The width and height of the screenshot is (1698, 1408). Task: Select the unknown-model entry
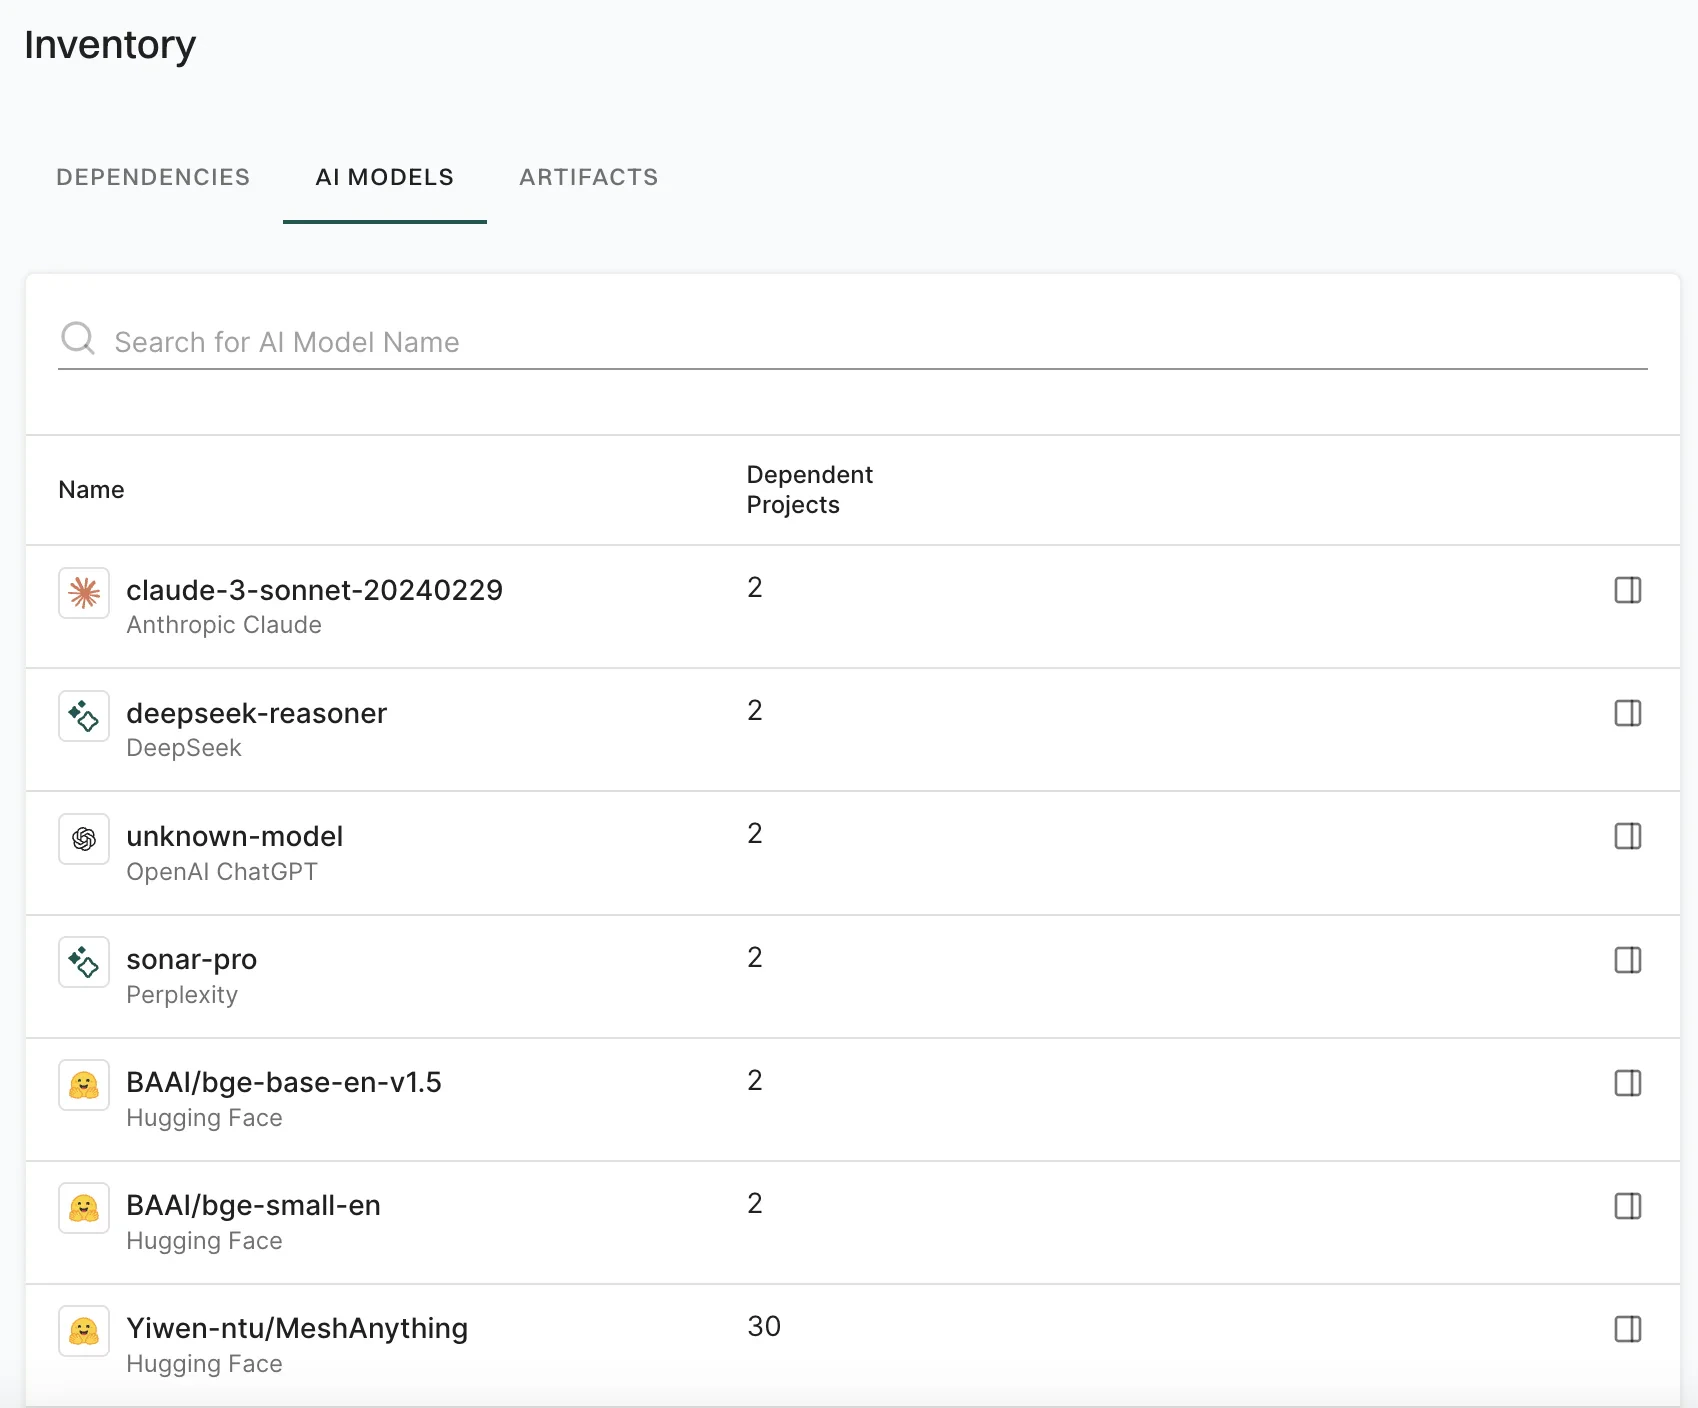[x=234, y=836]
